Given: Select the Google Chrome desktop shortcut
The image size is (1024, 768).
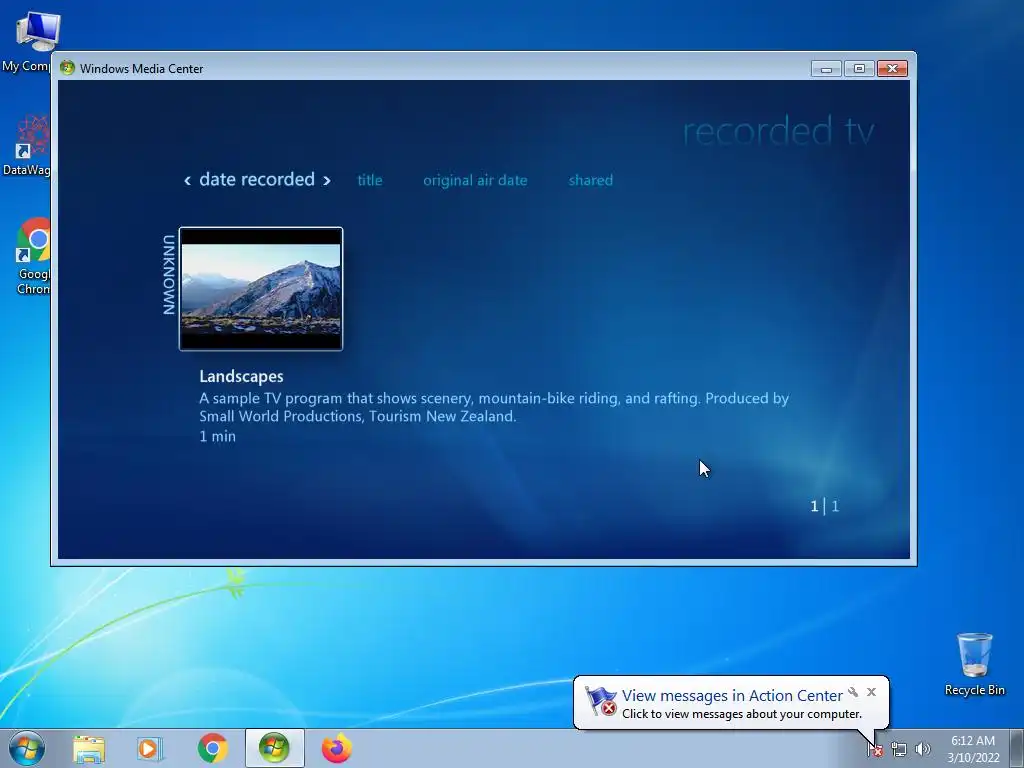Looking at the screenshot, I should coord(33,256).
